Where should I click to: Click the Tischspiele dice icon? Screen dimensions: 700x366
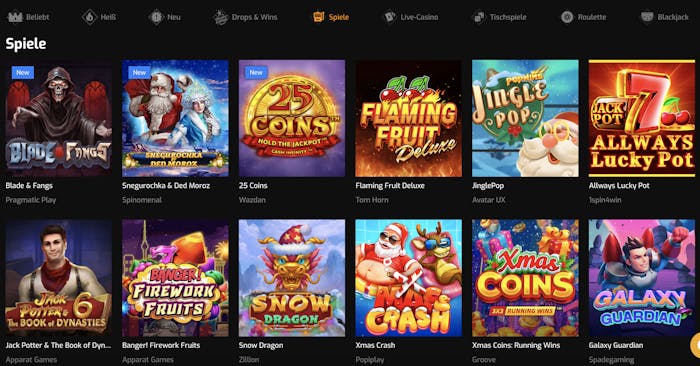pos(479,17)
